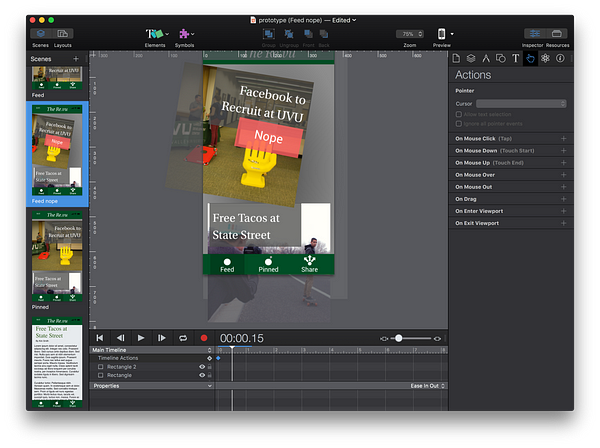
Task: Jump to start of timeline
Action: tap(100, 338)
